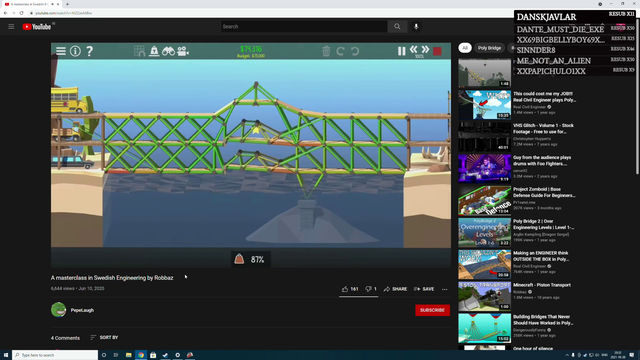Click the weight stress icon in game toolbar
The height and width of the screenshot is (360, 640).
point(154,51)
